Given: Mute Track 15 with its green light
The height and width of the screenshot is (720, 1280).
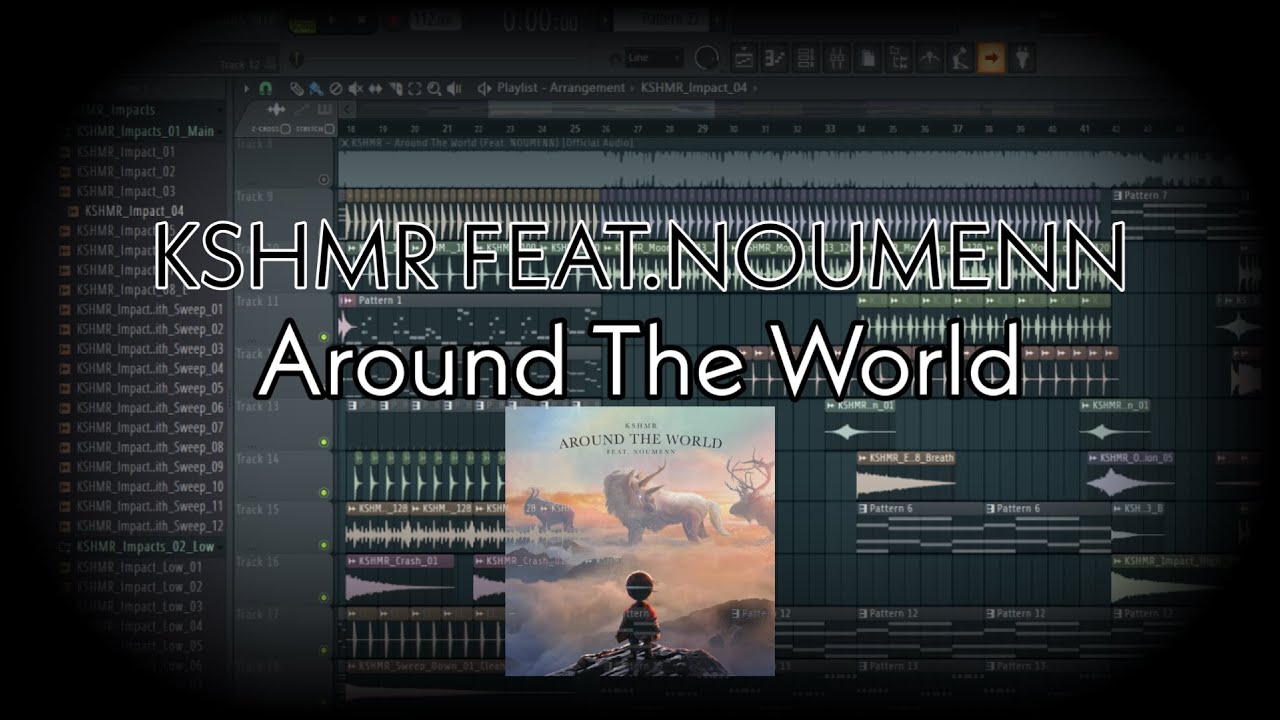Looking at the screenshot, I should (323, 545).
